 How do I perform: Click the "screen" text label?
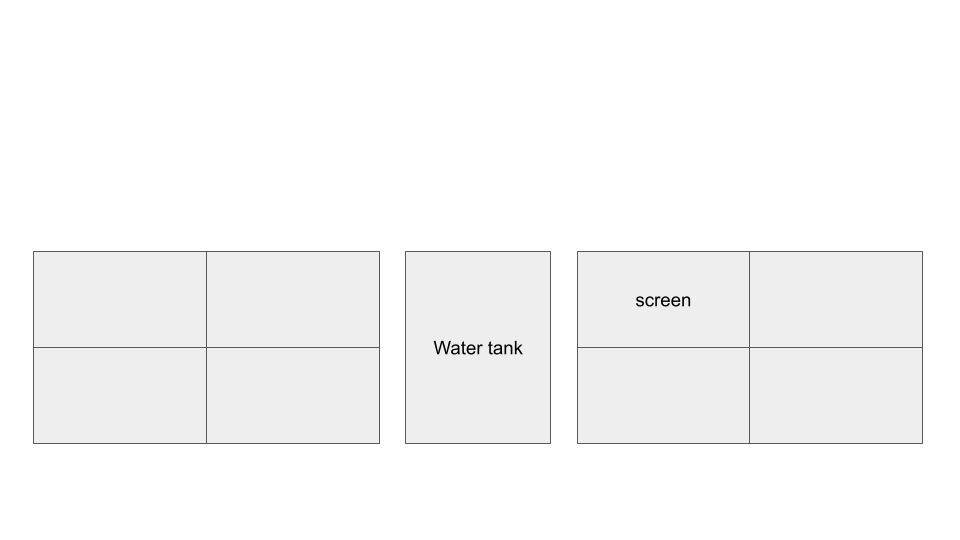[663, 300]
